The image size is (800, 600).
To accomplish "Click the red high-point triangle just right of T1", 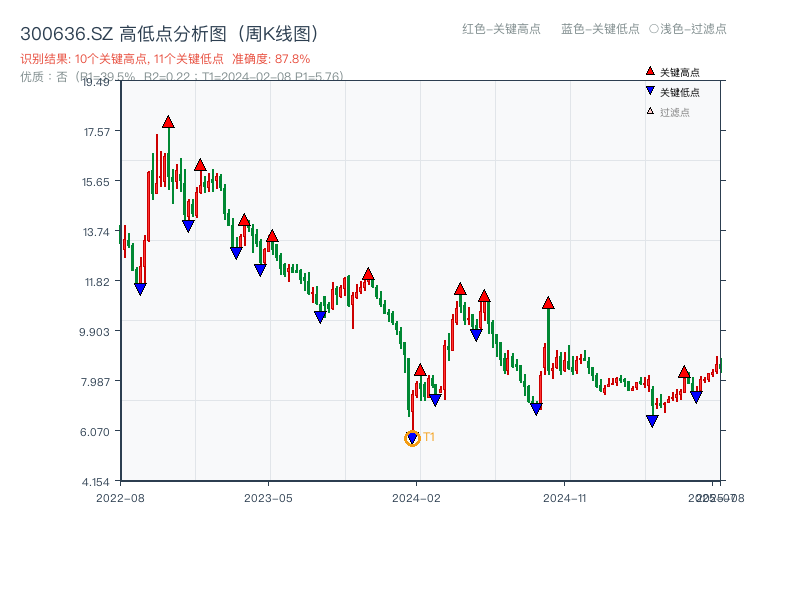I will (x=420, y=370).
